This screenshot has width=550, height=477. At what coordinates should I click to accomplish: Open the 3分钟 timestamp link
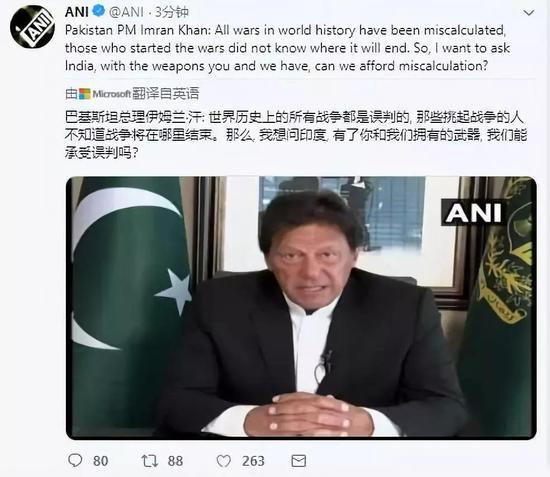(x=172, y=12)
